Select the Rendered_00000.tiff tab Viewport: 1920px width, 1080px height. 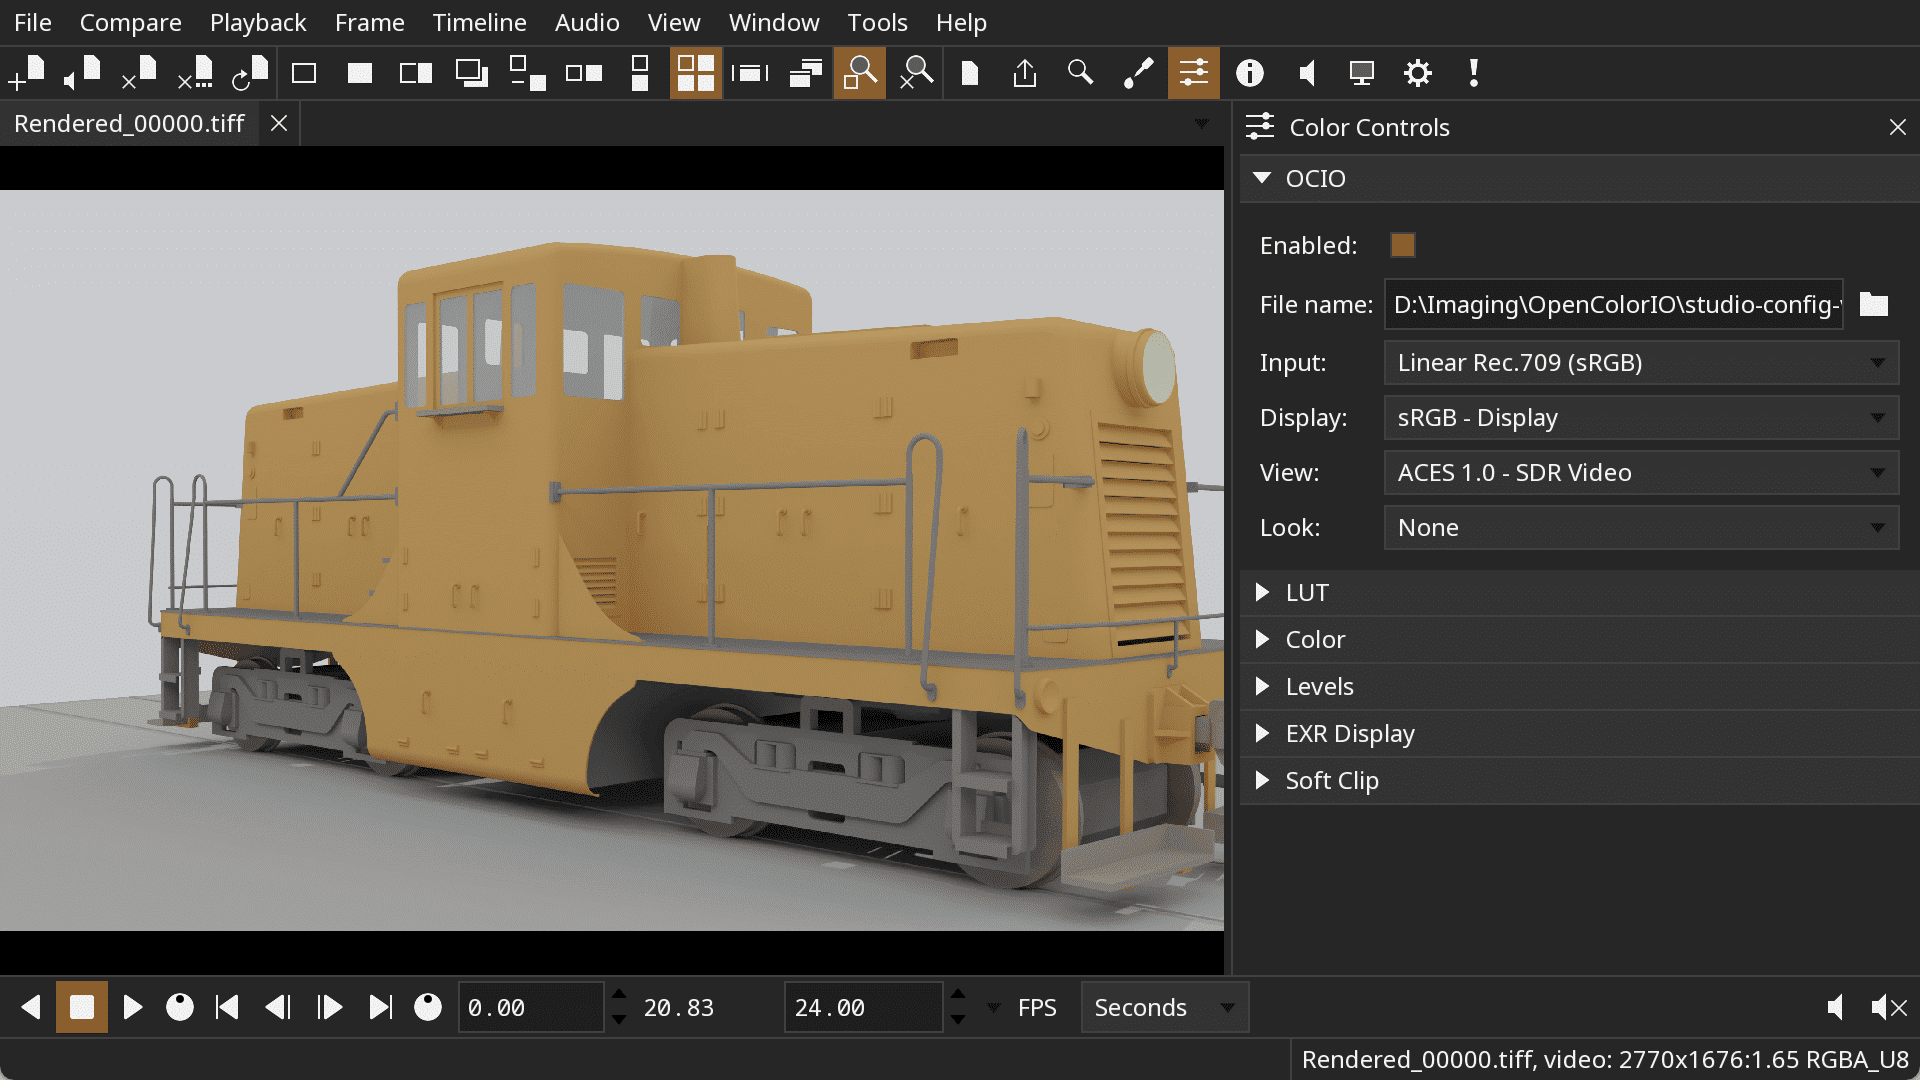(x=129, y=123)
